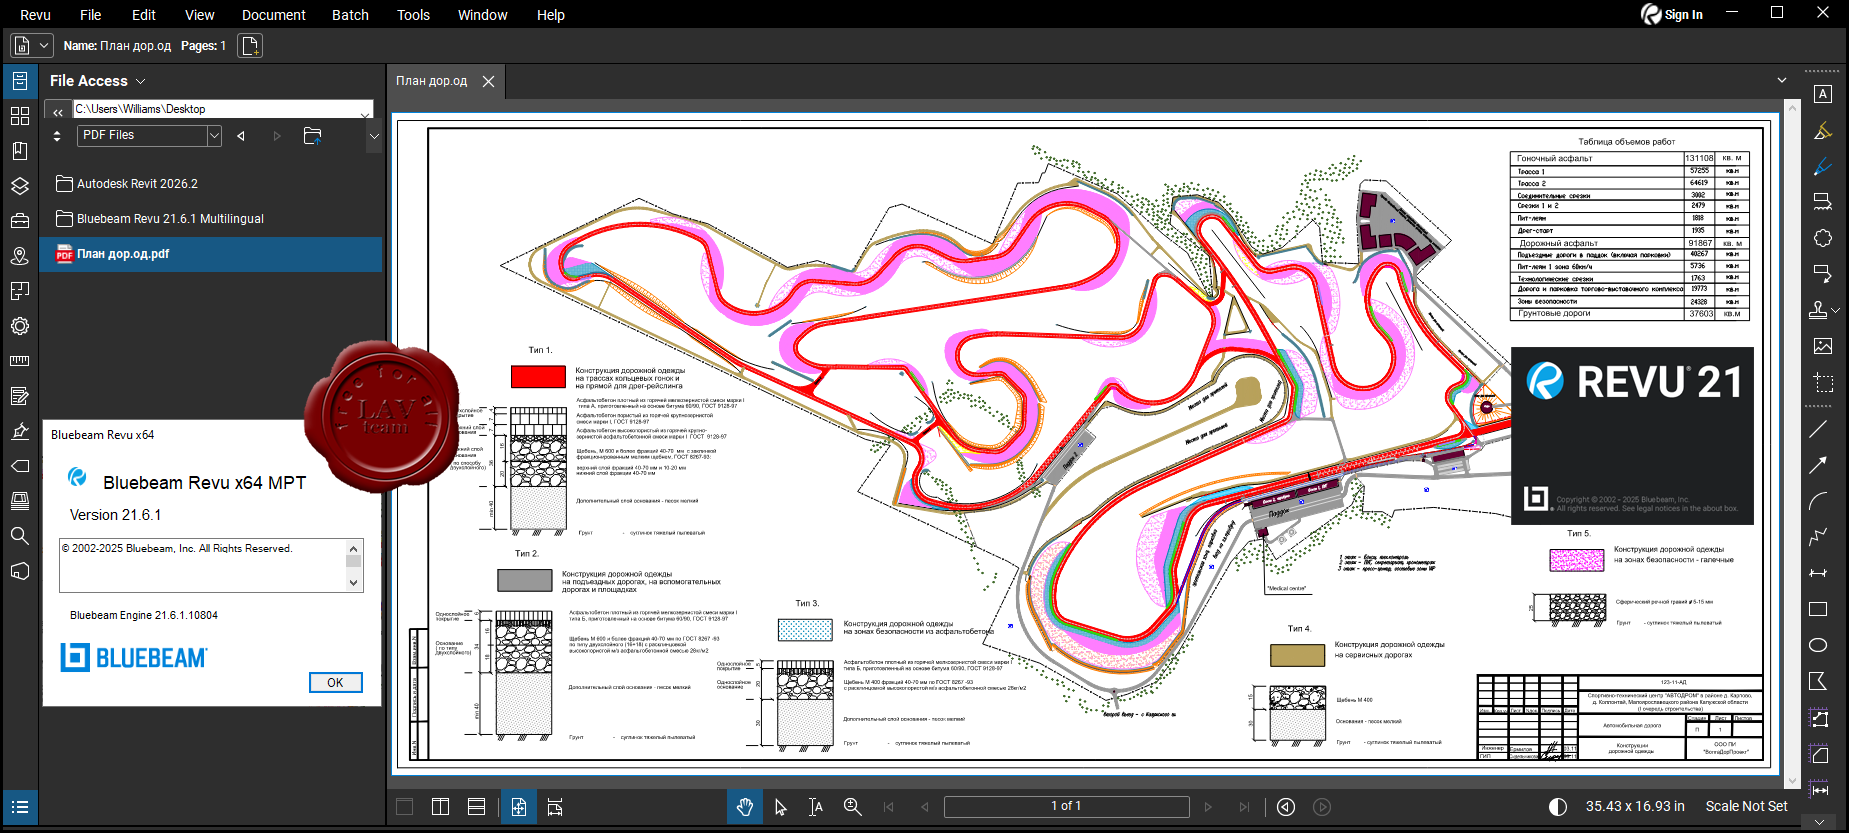The image size is (1849, 833).
Task: Select the Line tool
Action: click(x=1819, y=429)
